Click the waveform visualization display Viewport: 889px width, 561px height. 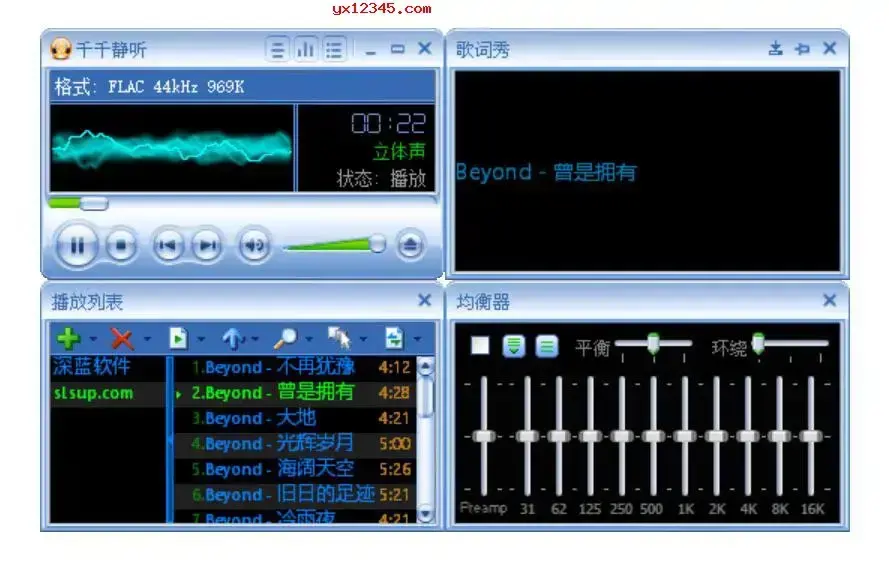172,149
